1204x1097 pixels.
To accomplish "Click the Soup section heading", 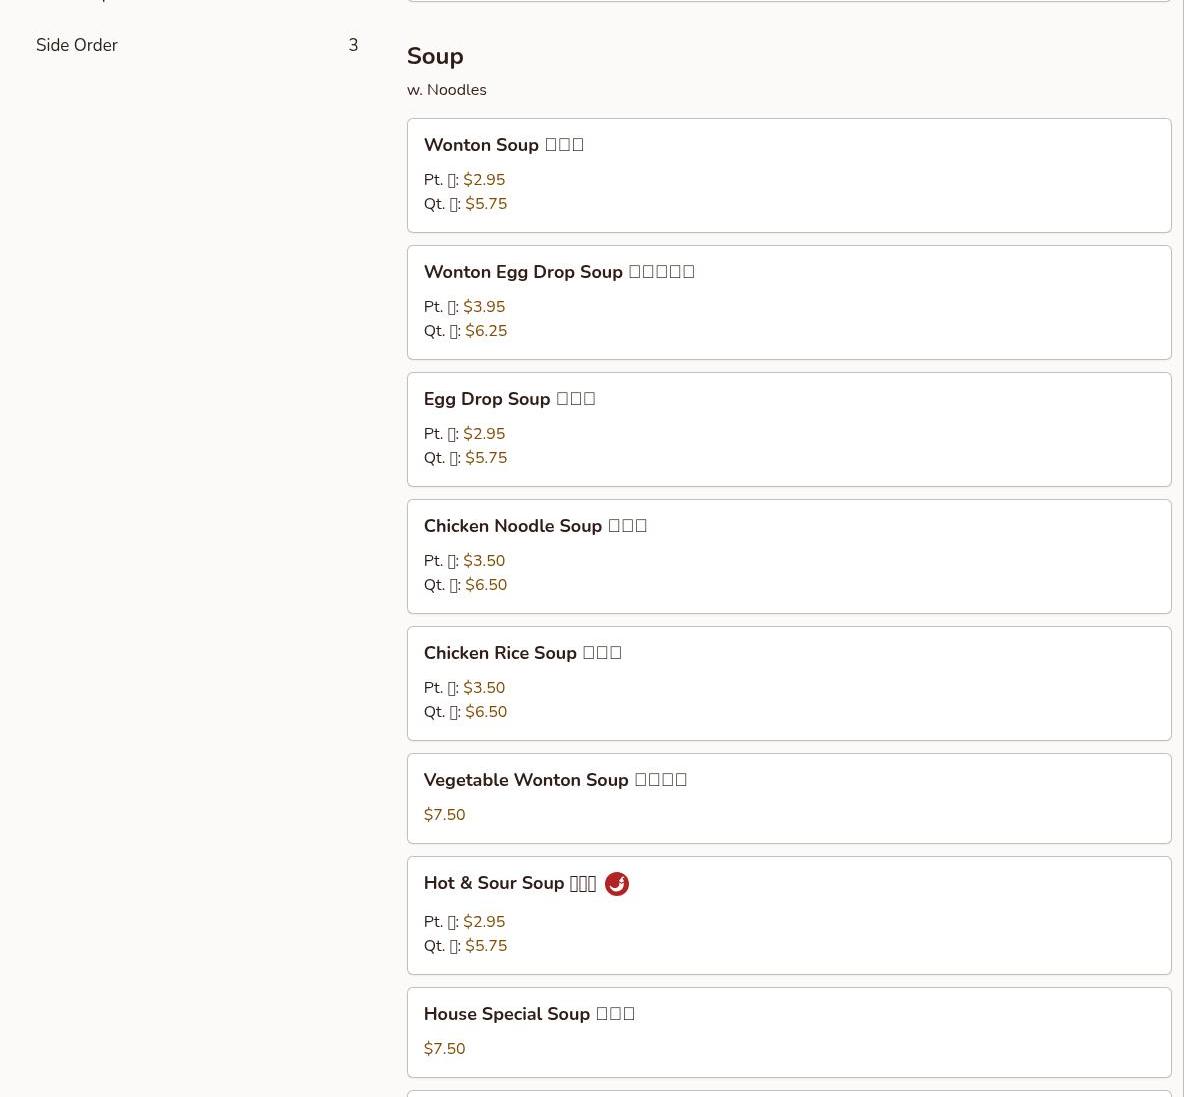I will point(435,57).
